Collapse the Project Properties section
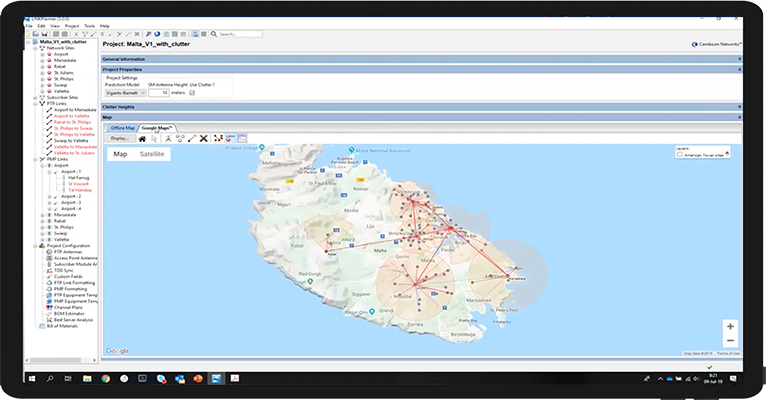This screenshot has width=766, height=400. [739, 69]
